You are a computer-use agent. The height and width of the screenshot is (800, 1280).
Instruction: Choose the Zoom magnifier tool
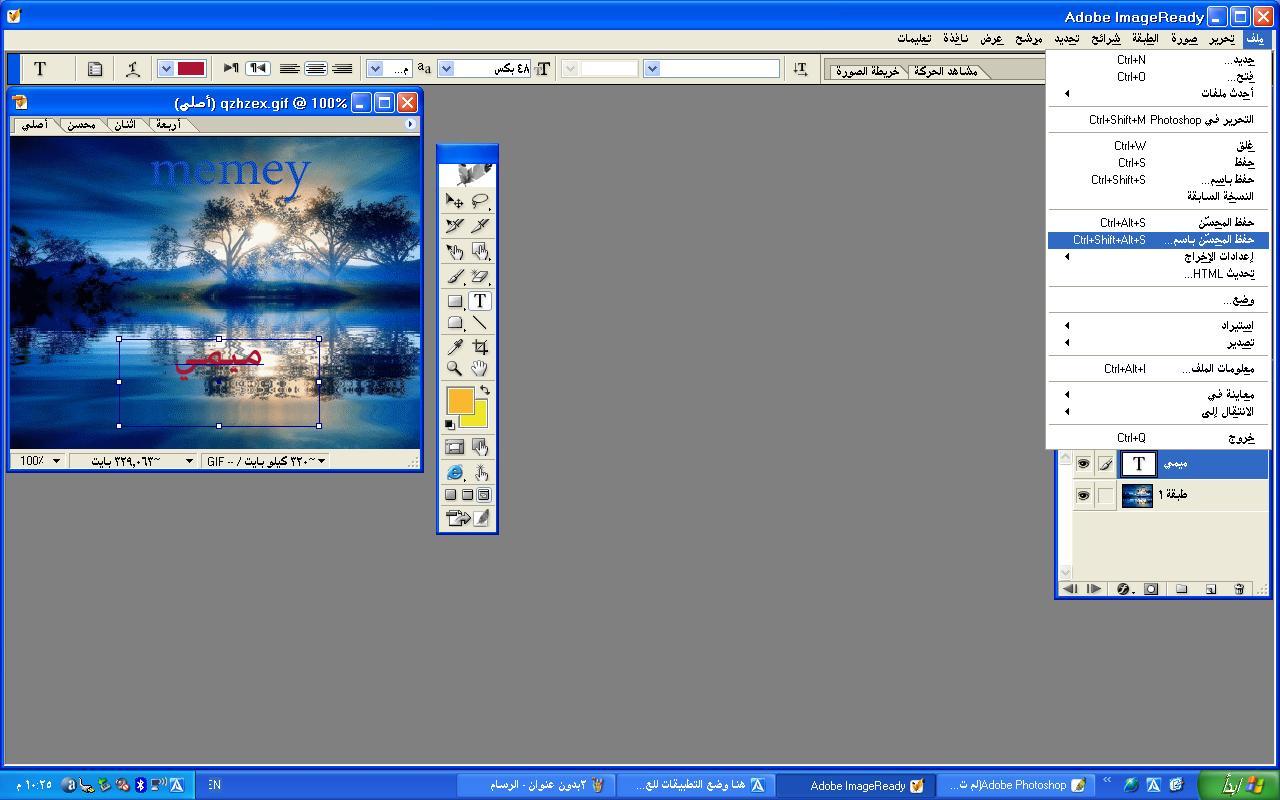pos(455,369)
